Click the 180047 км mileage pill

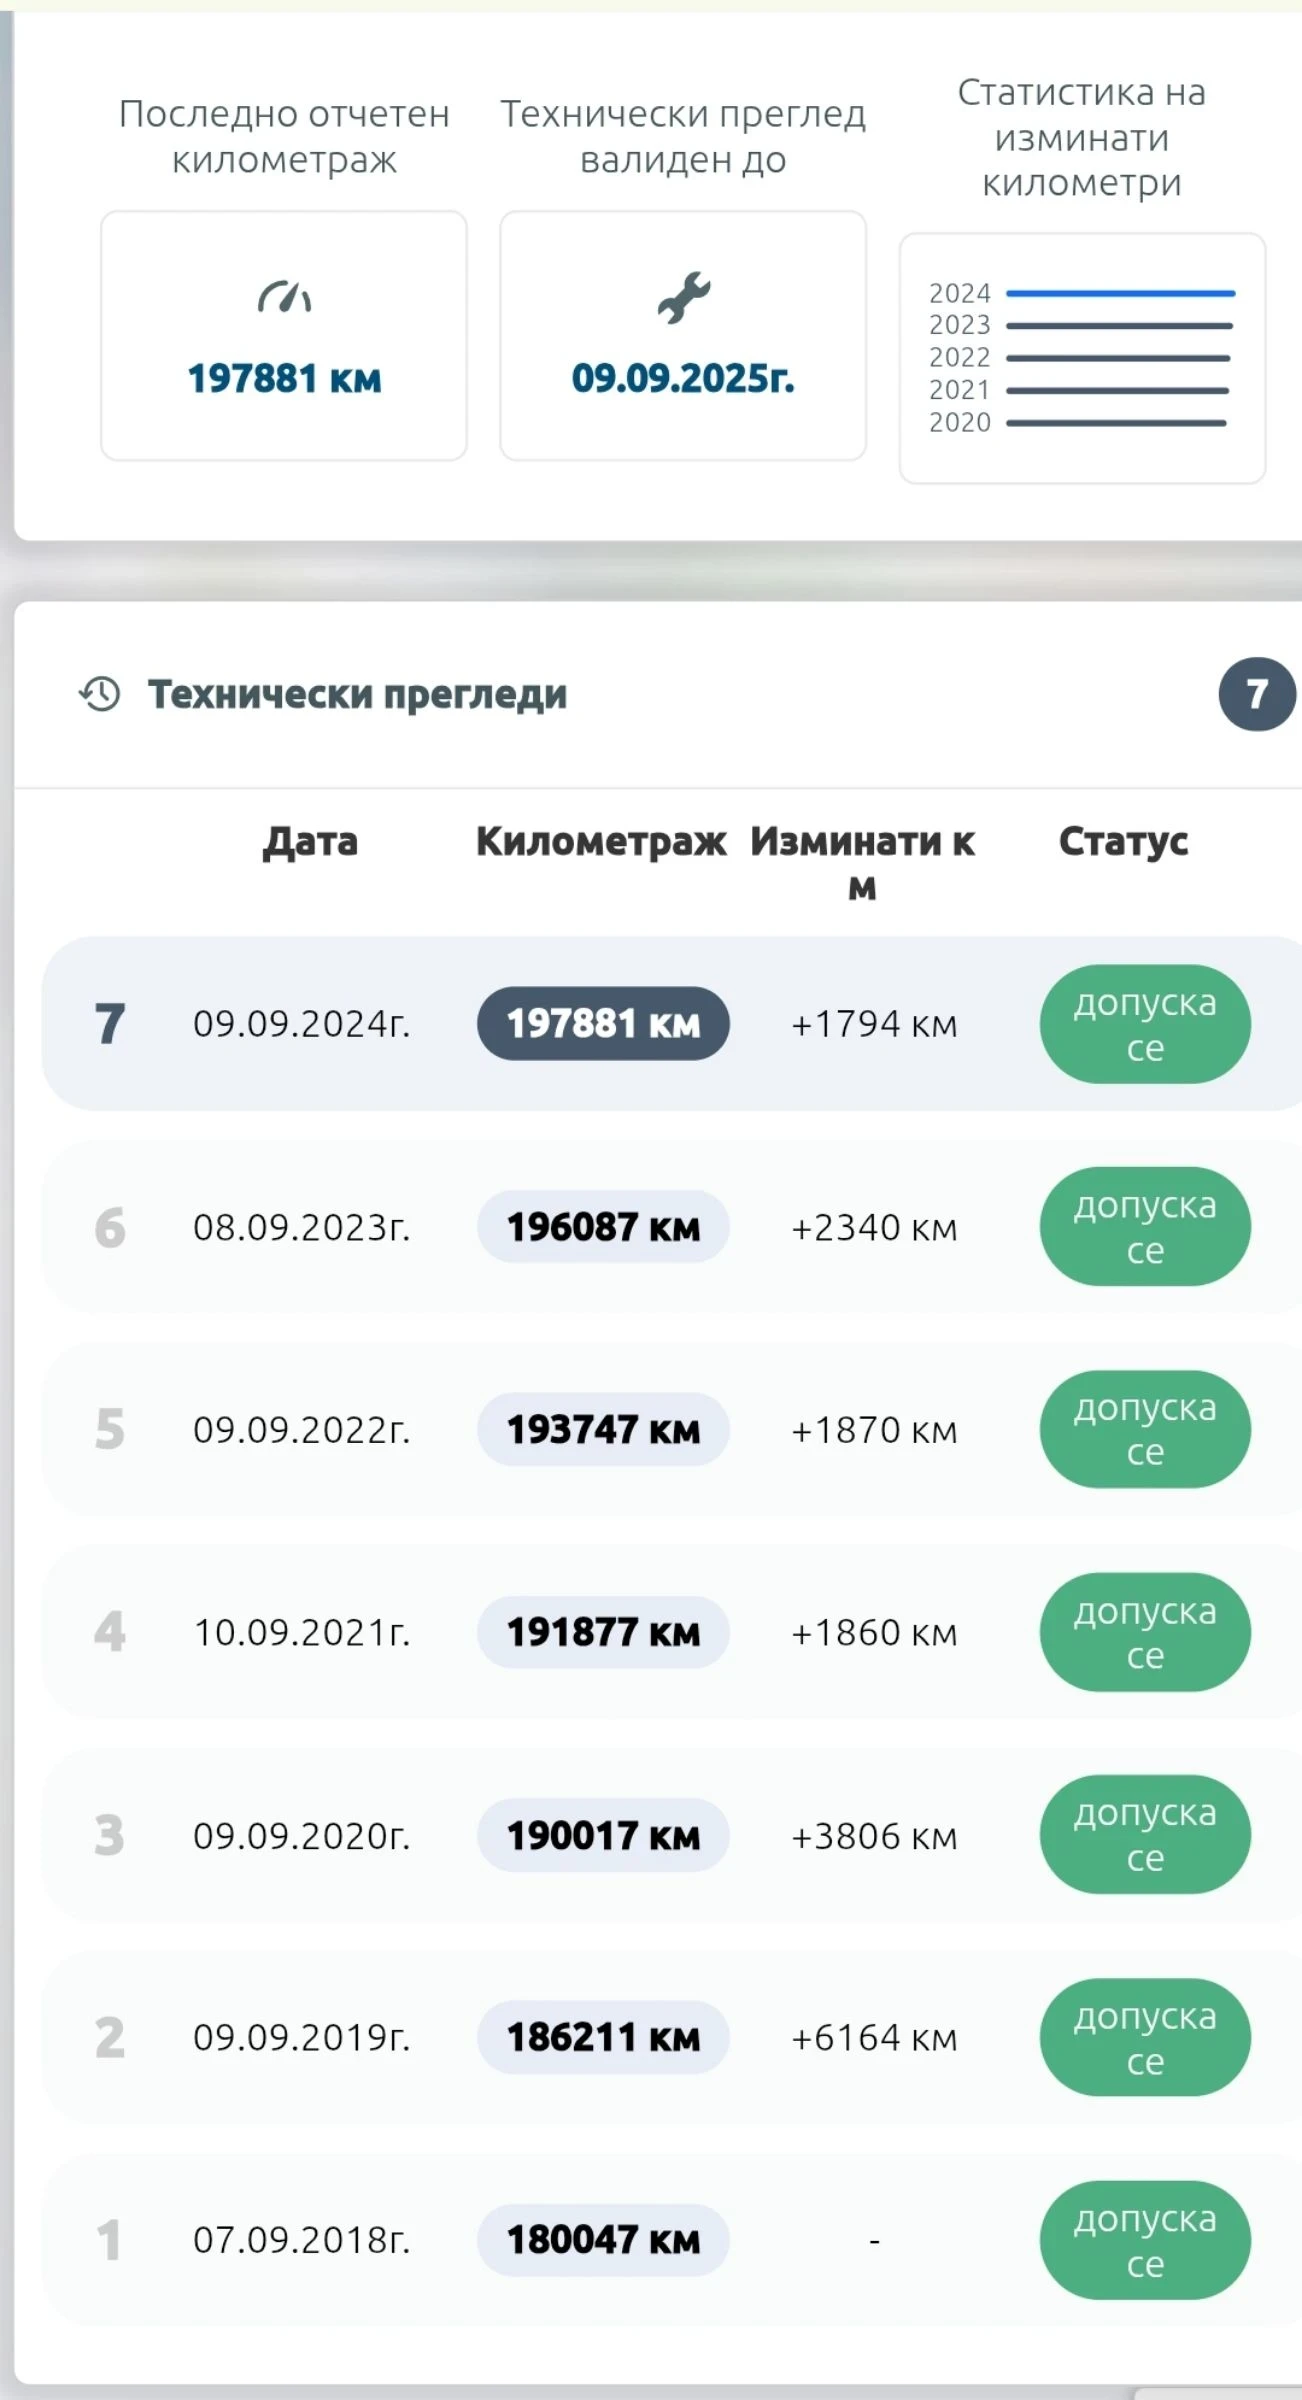coord(603,2240)
